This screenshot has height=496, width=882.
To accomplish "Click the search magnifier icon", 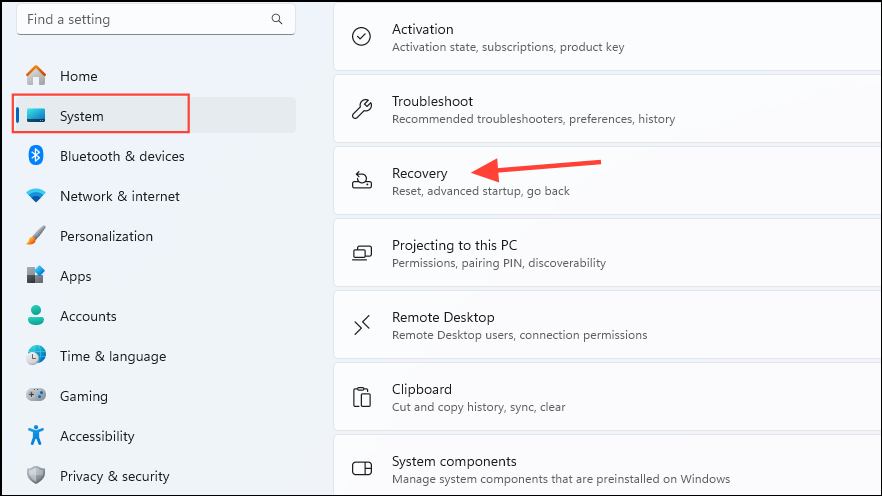I will coord(277,19).
